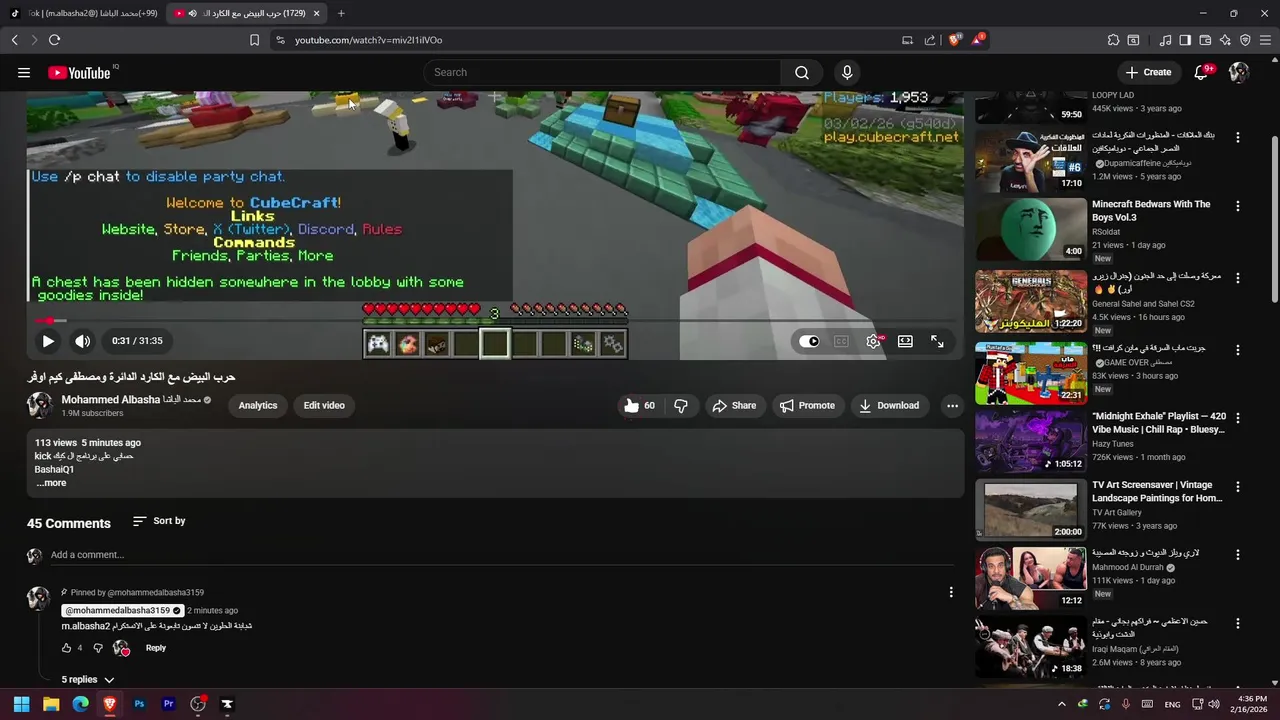Open account avatar menu in YouTube header

pos(1239,72)
